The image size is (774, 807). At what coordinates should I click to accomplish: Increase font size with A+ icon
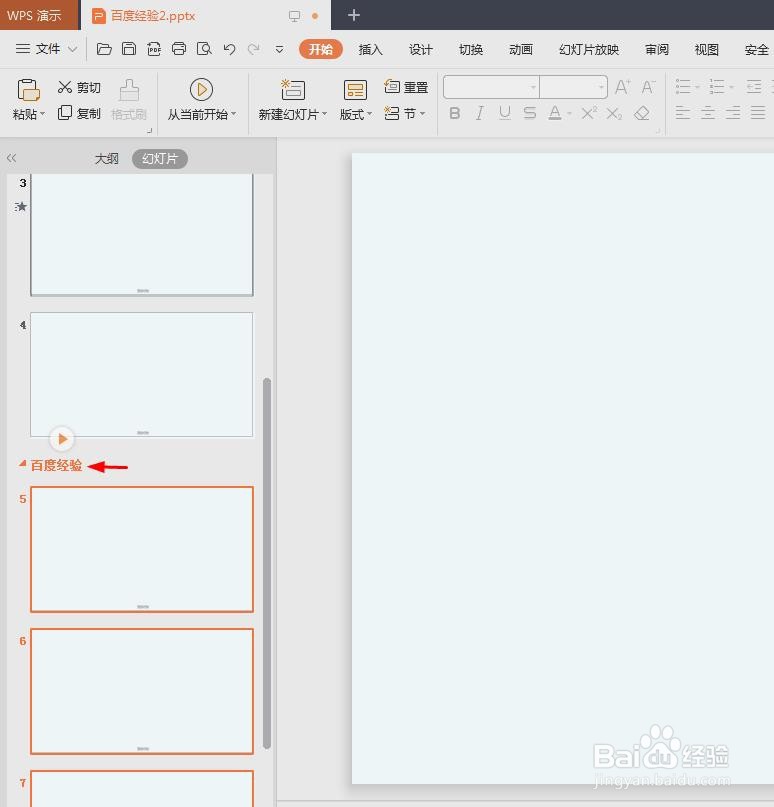click(x=623, y=87)
